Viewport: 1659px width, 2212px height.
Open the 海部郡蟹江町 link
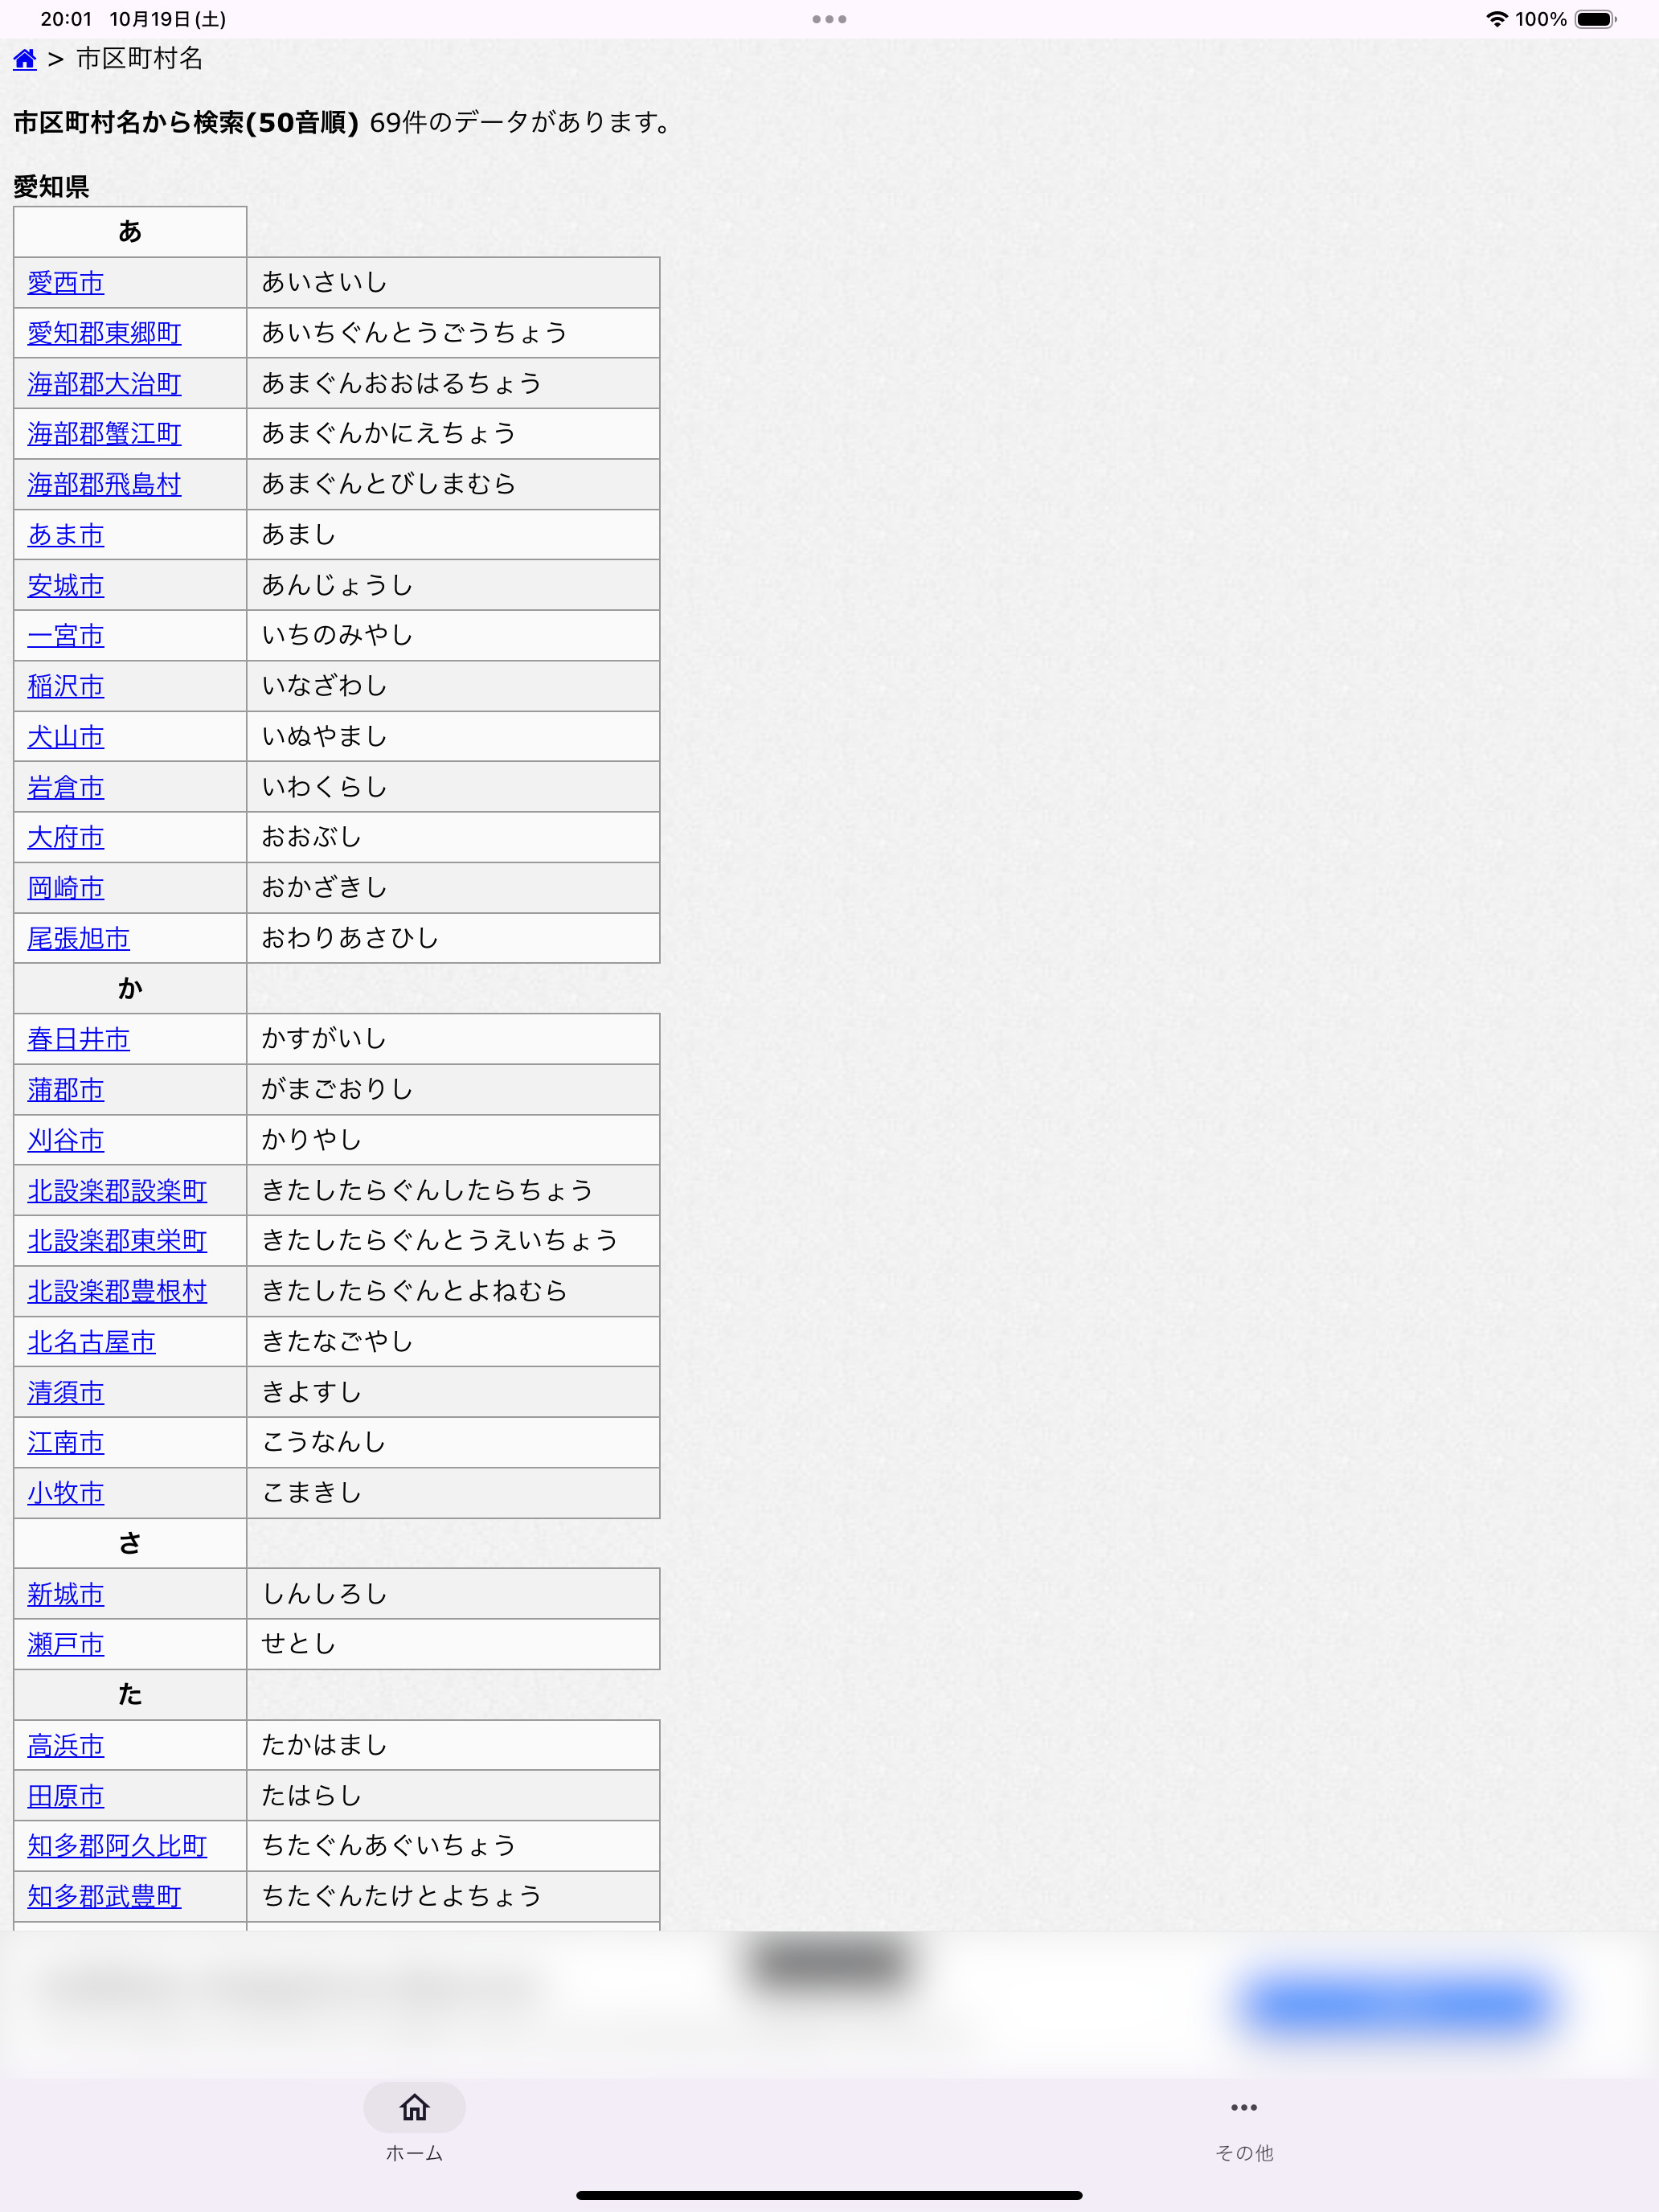point(104,434)
